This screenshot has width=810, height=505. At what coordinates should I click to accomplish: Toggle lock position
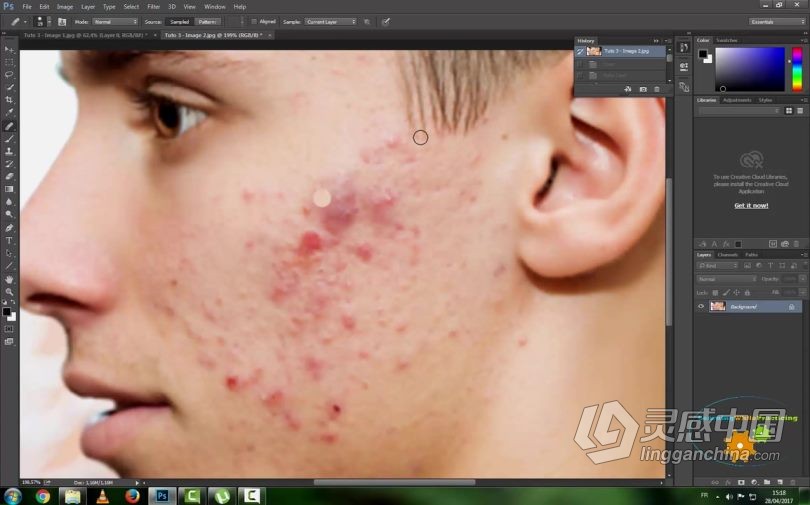click(x=737, y=293)
